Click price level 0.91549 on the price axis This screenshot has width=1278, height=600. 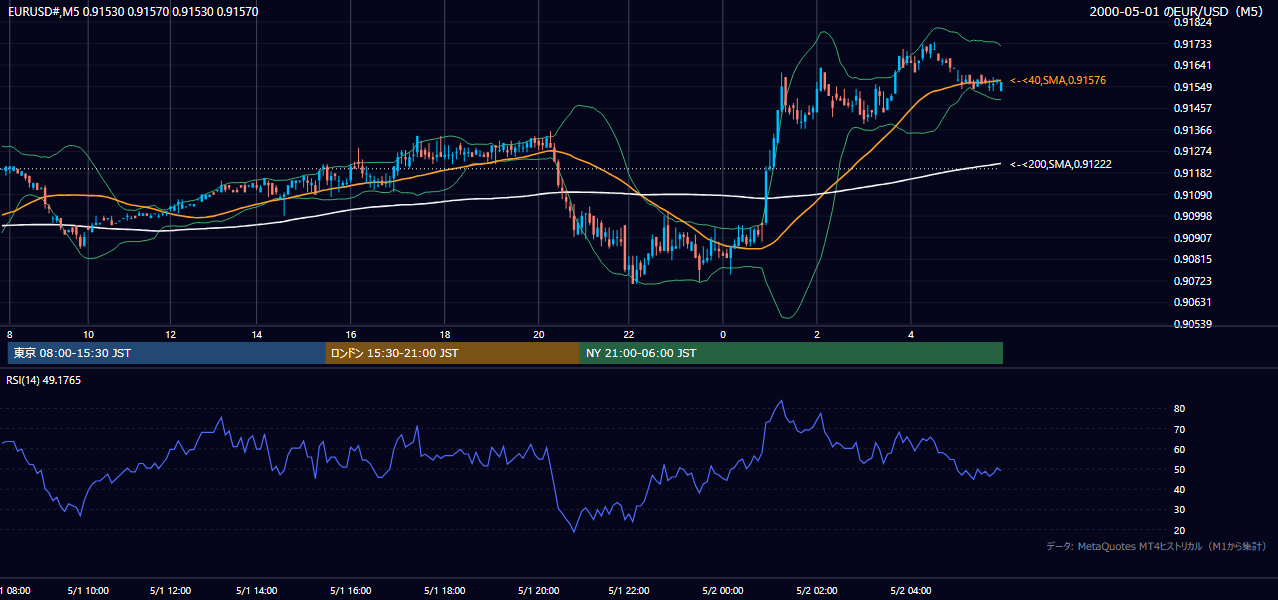(1192, 87)
